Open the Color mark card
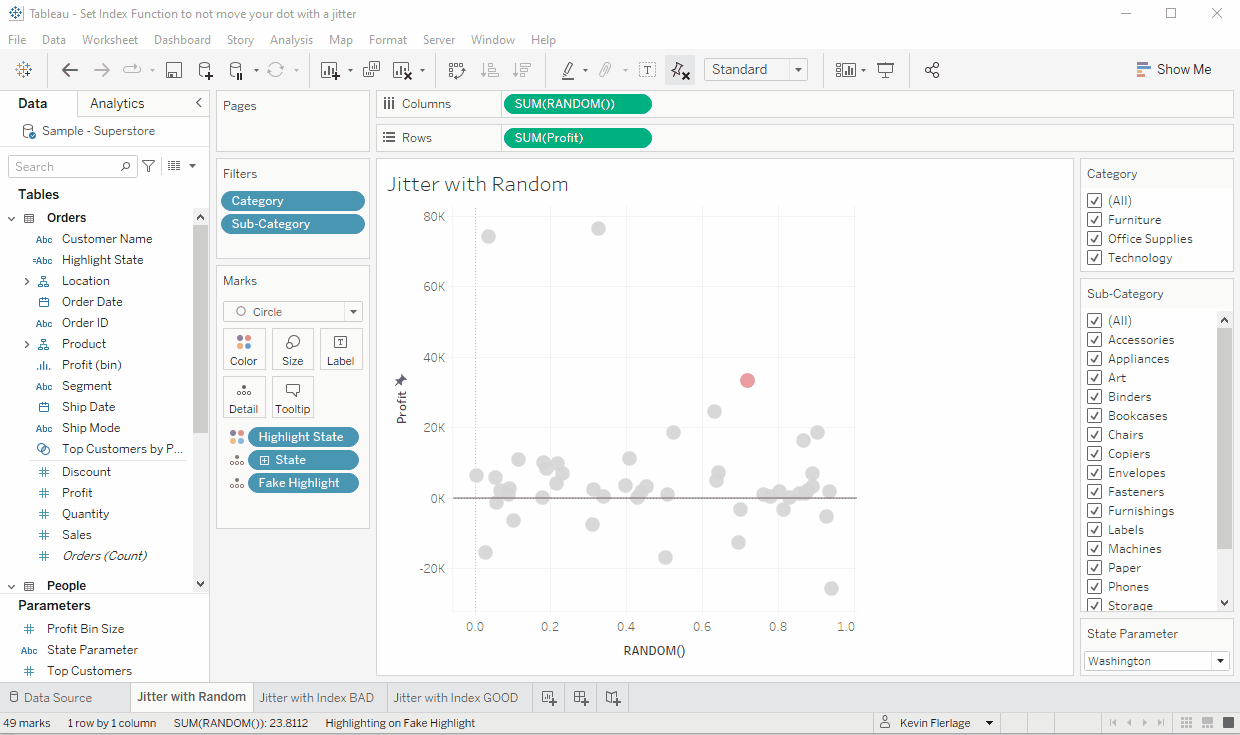 [244, 350]
